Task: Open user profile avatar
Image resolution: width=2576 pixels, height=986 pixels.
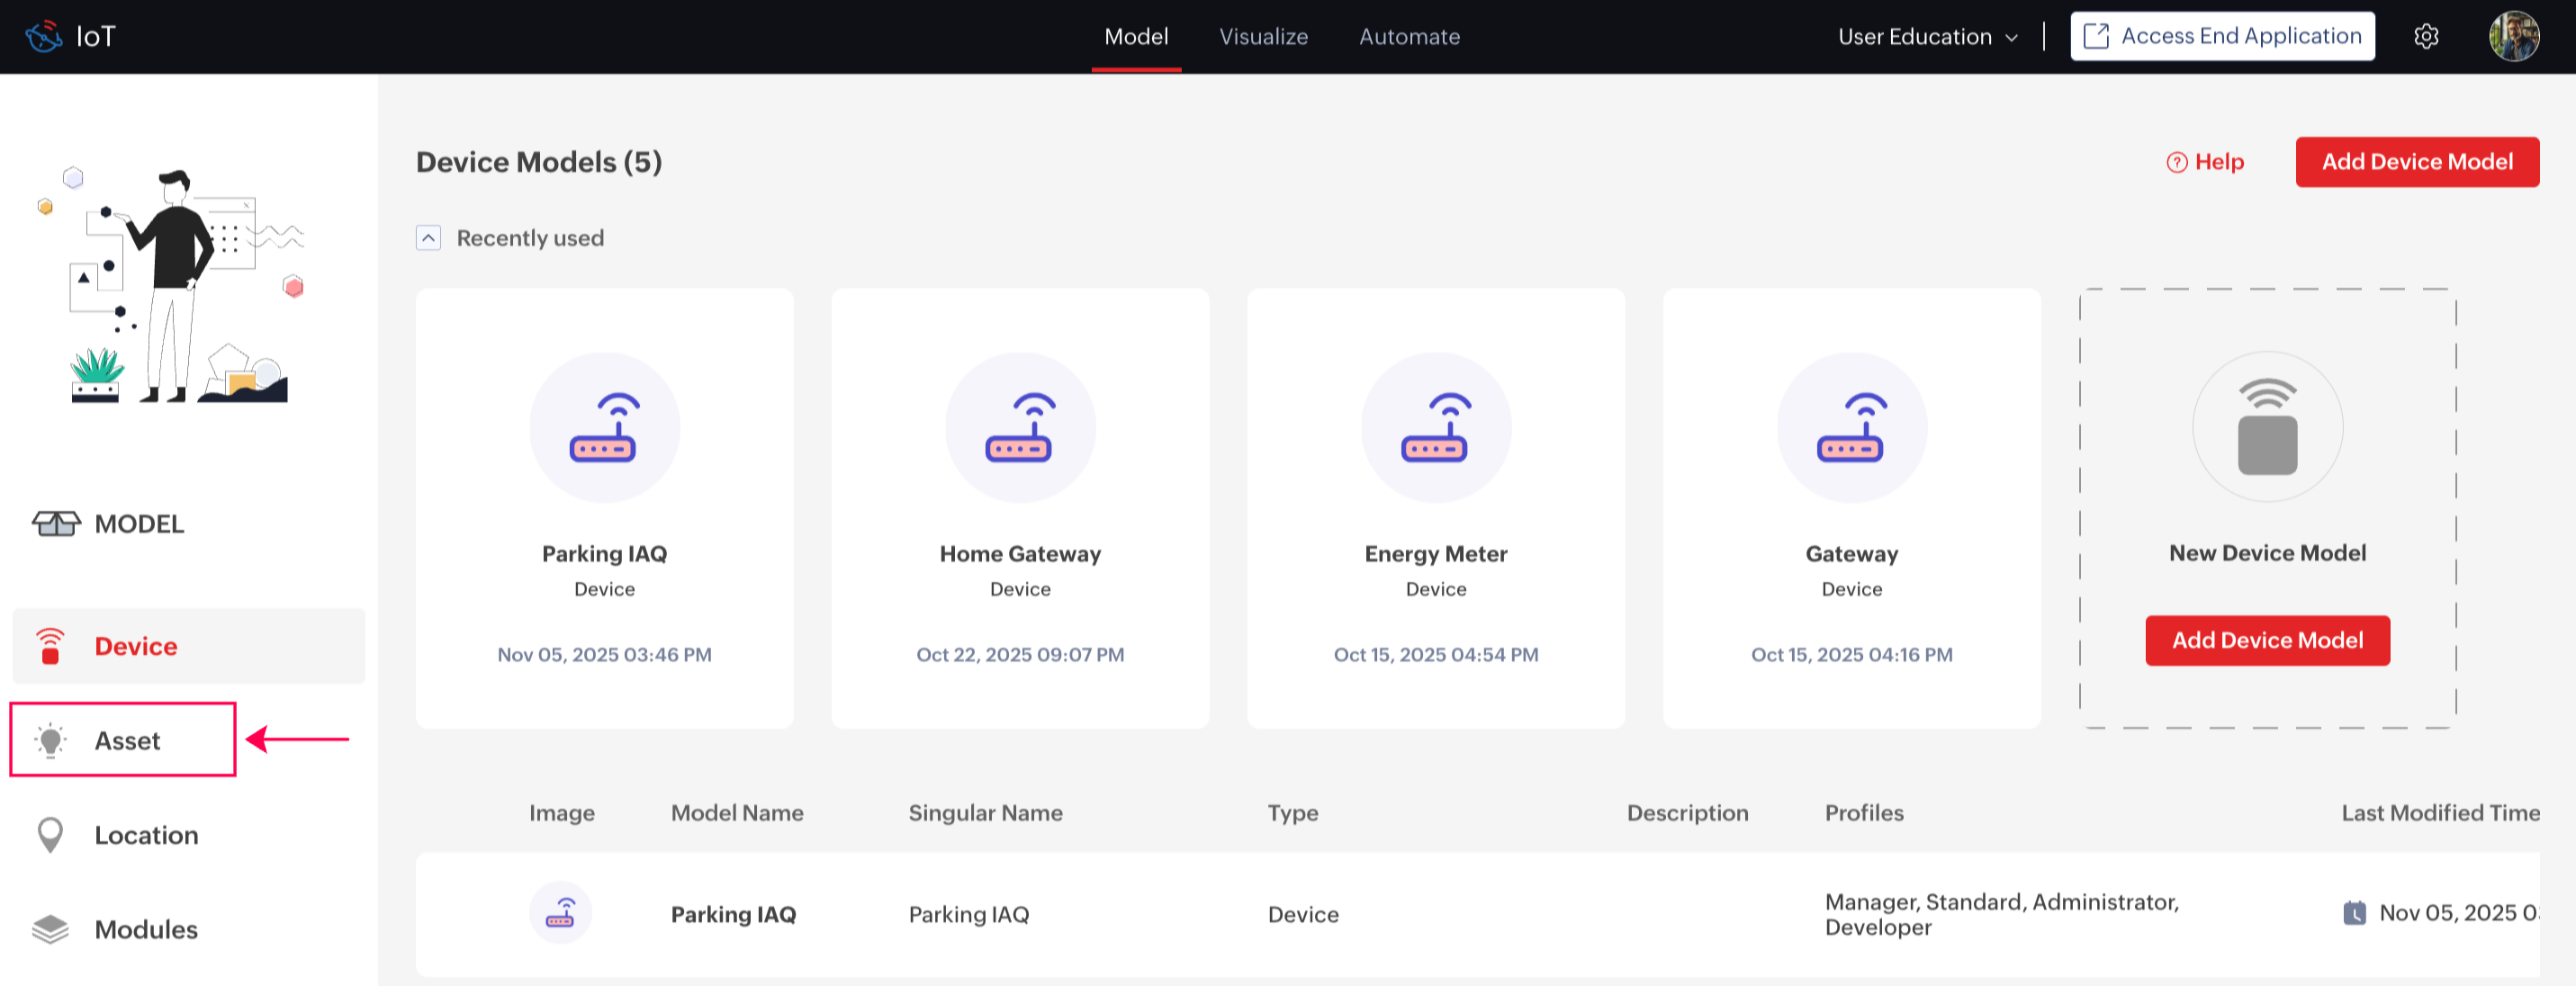Action: tap(2512, 37)
